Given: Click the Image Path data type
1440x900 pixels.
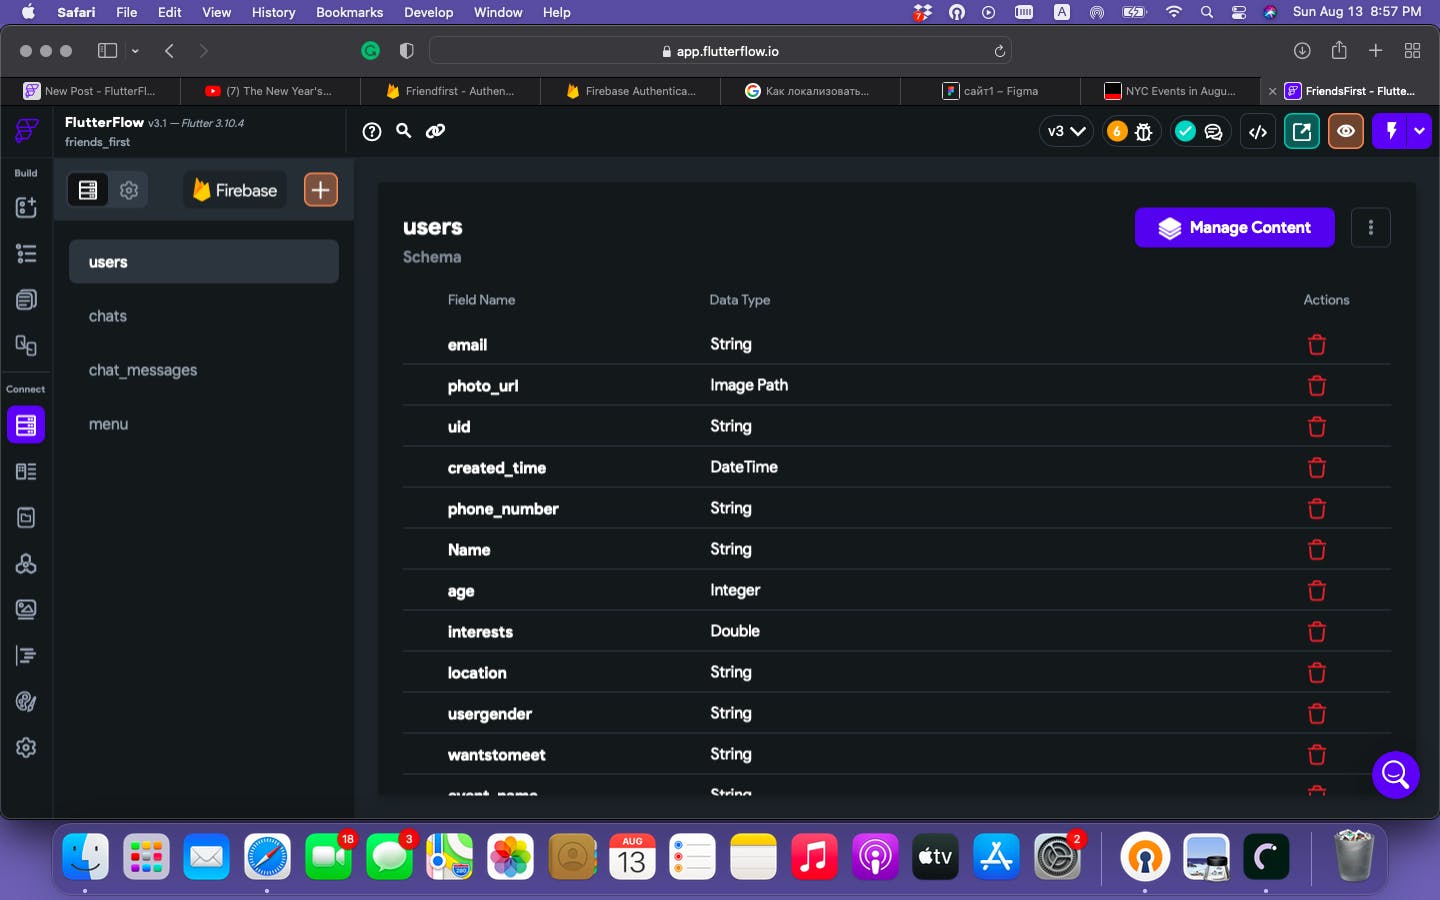Looking at the screenshot, I should coord(749,385).
